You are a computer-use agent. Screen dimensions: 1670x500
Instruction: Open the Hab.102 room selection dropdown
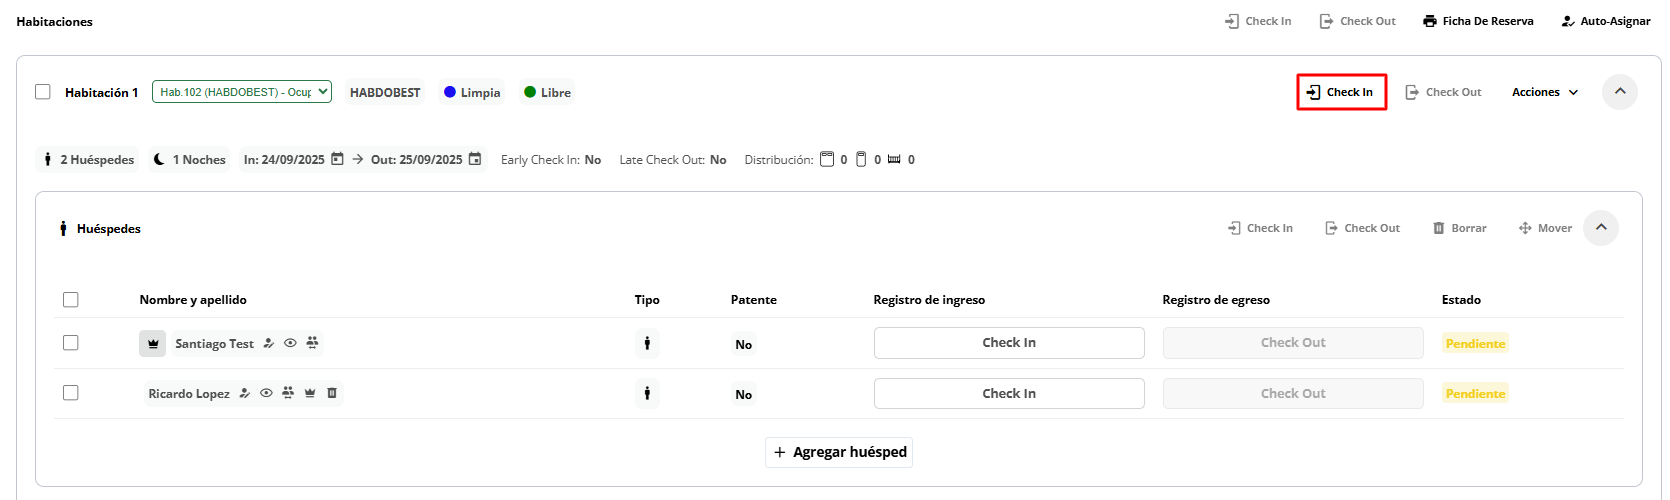pos(241,92)
